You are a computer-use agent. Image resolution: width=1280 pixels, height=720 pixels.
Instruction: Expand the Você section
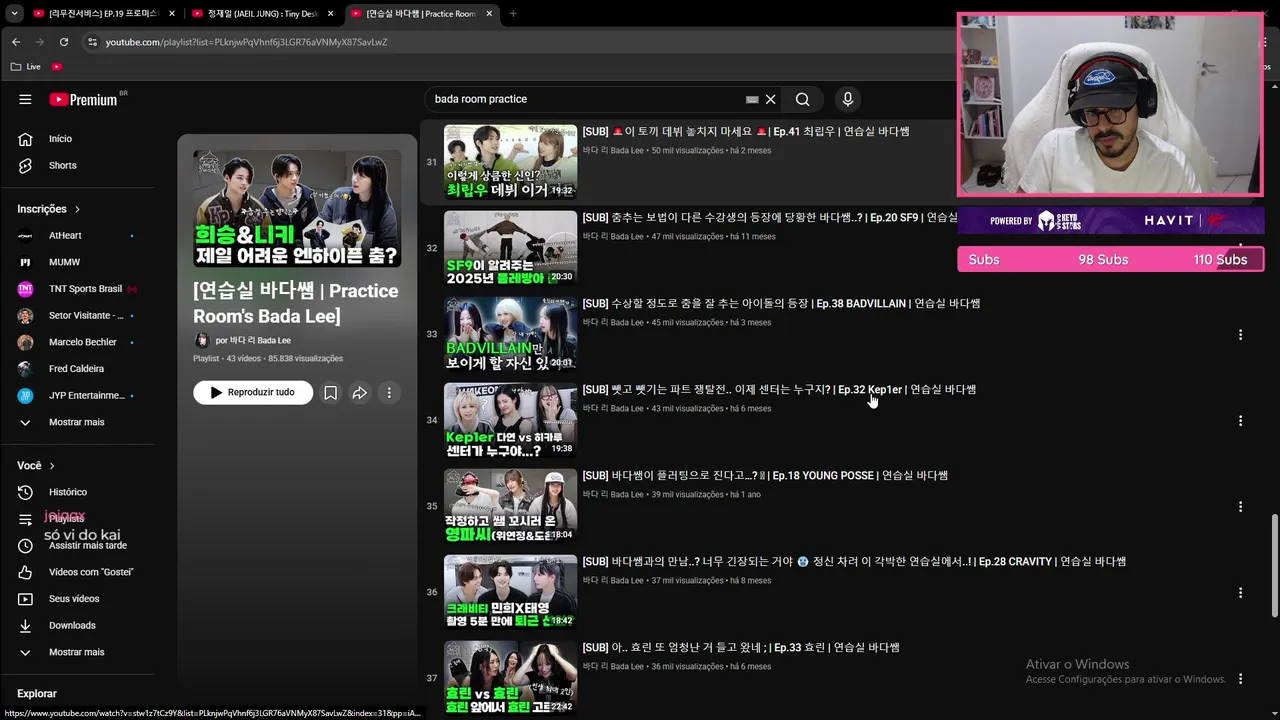(36, 465)
